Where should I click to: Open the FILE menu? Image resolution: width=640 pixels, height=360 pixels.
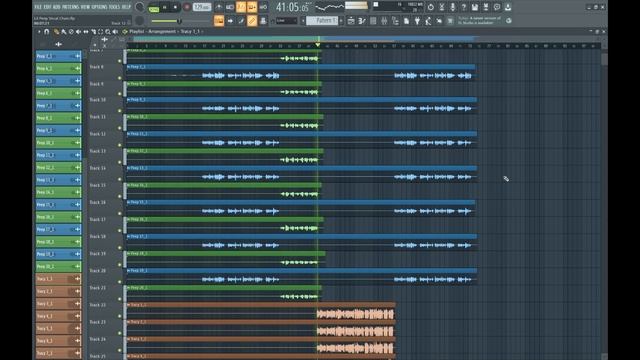pyautogui.click(x=38, y=7)
